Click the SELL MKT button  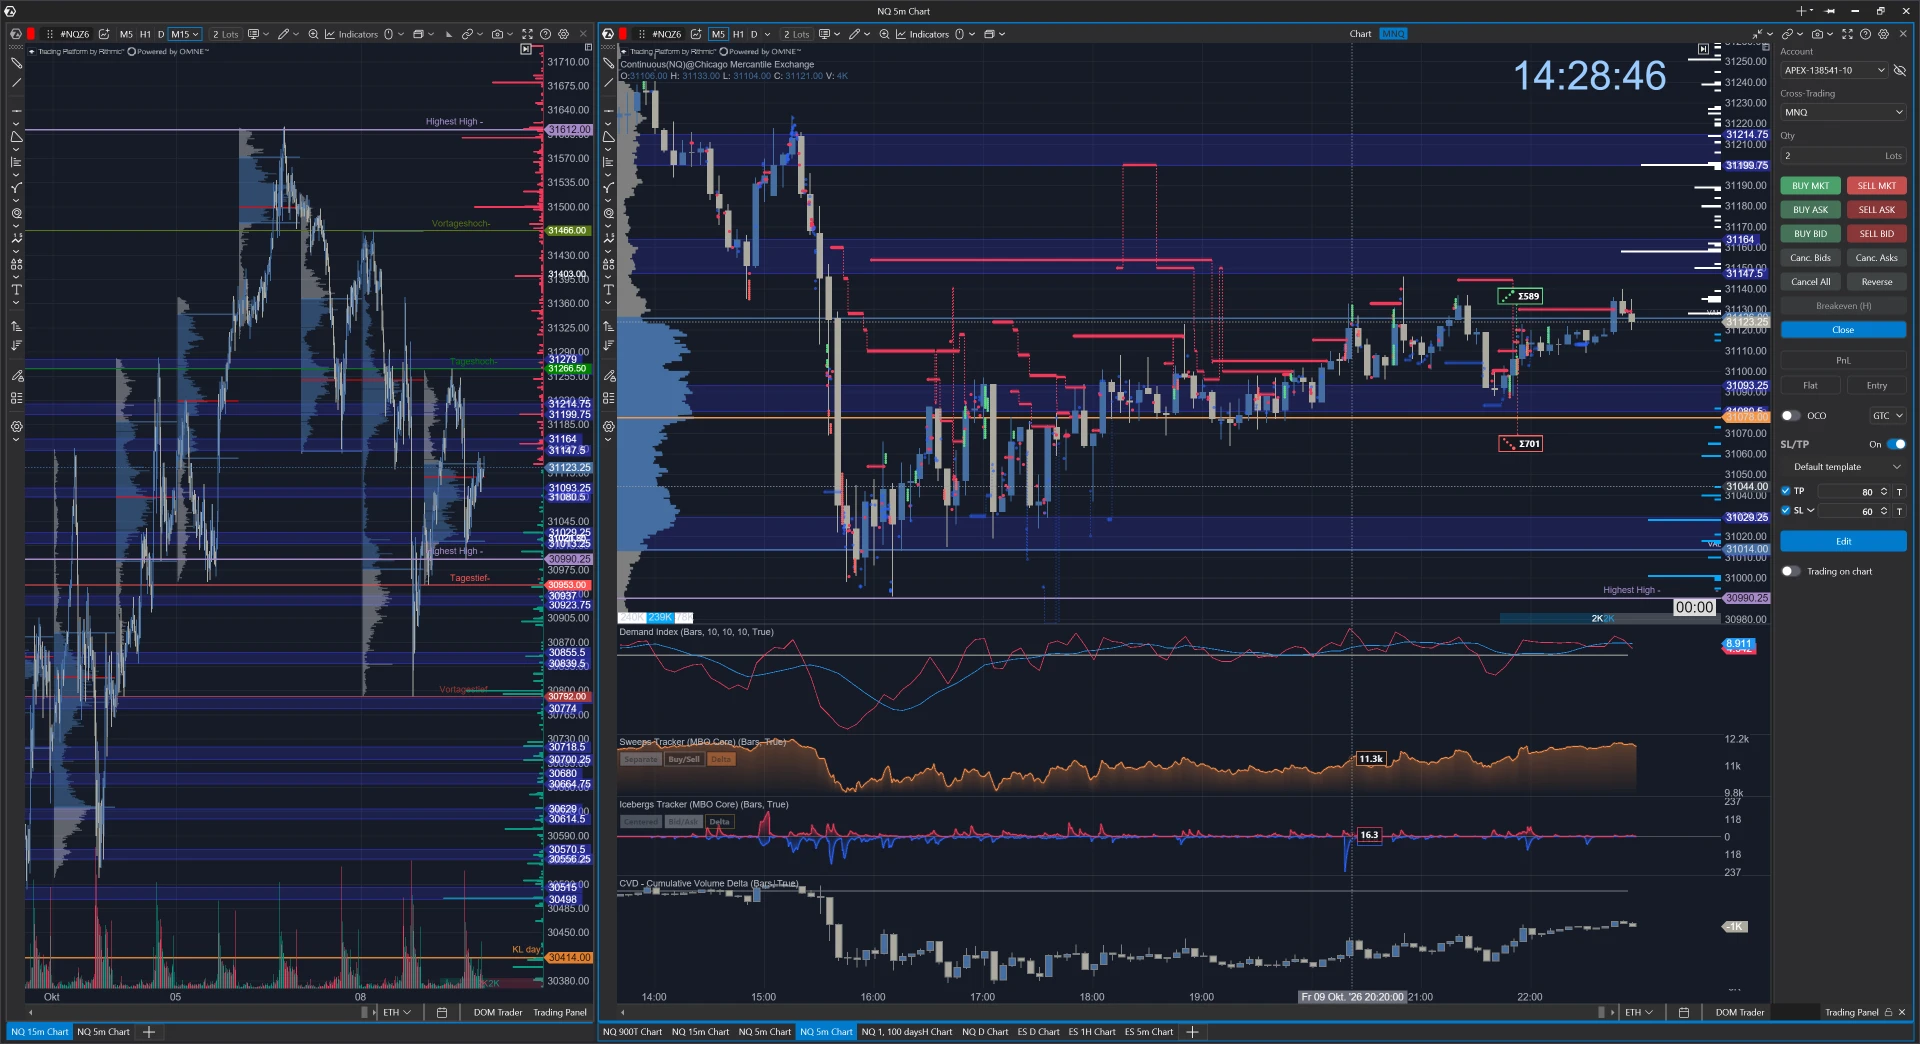click(1877, 186)
